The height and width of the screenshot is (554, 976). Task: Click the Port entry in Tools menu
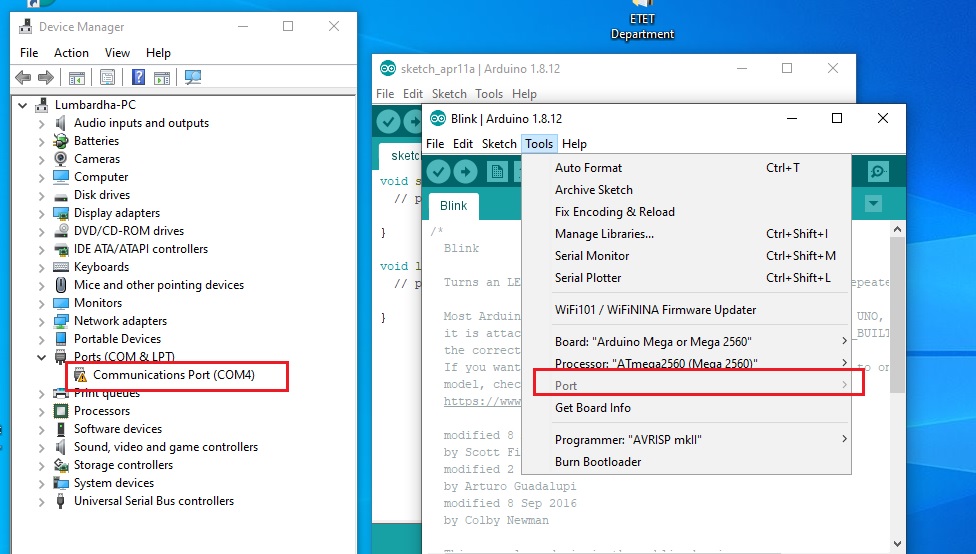coord(686,386)
